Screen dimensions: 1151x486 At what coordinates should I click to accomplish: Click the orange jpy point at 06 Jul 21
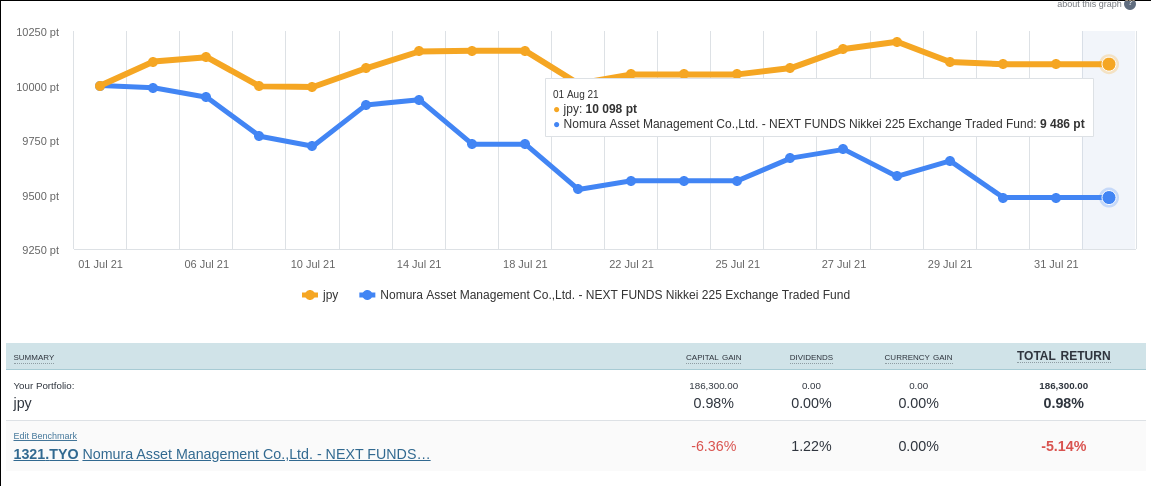coord(206,57)
